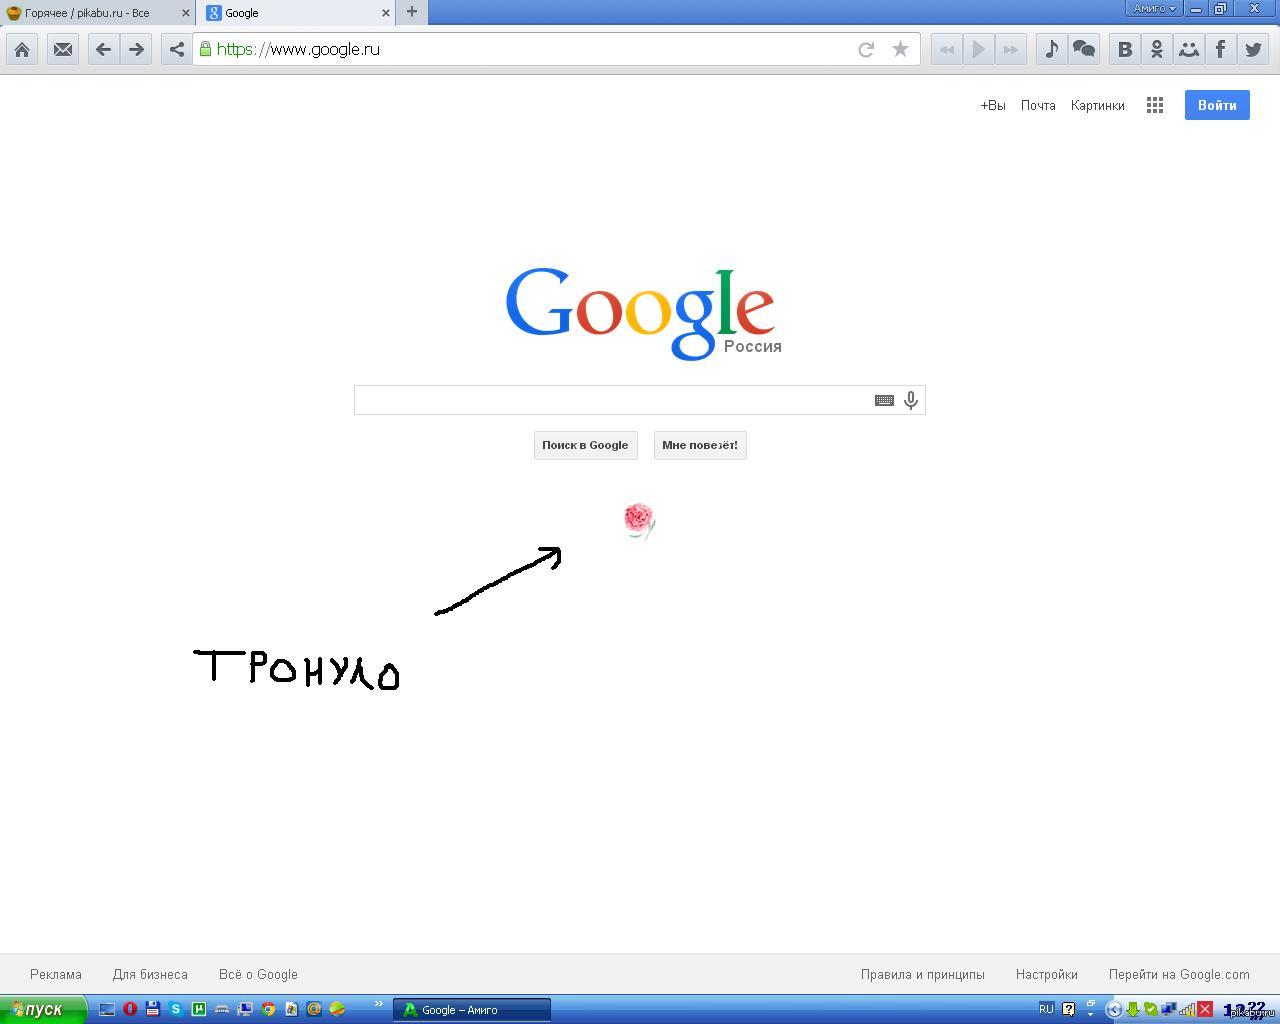Click the Show Desktop quick launch icon
Viewport: 1280px width, 1024px height.
tap(107, 1009)
